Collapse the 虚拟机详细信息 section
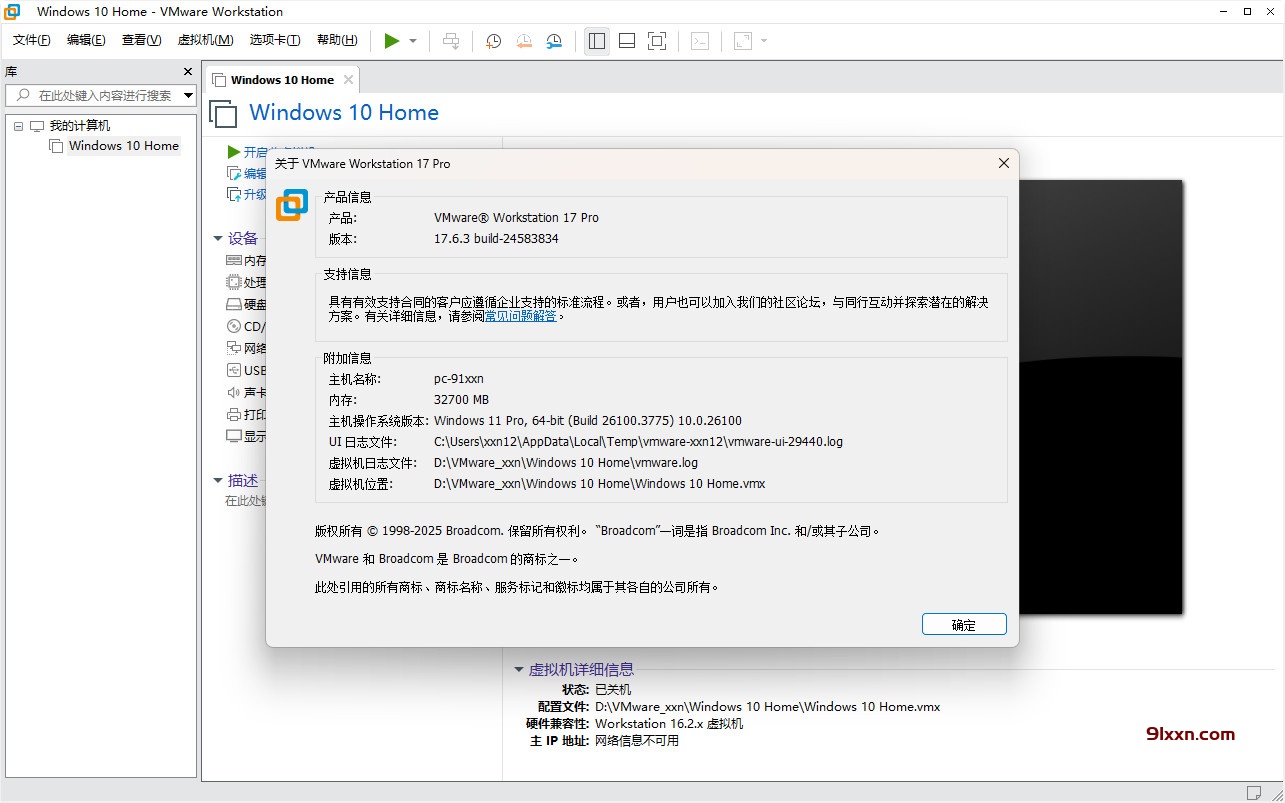The image size is (1285, 803). (x=519, y=669)
